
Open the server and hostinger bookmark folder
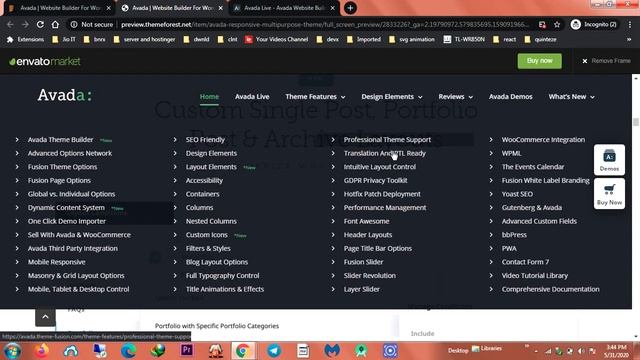pyautogui.click(x=144, y=40)
